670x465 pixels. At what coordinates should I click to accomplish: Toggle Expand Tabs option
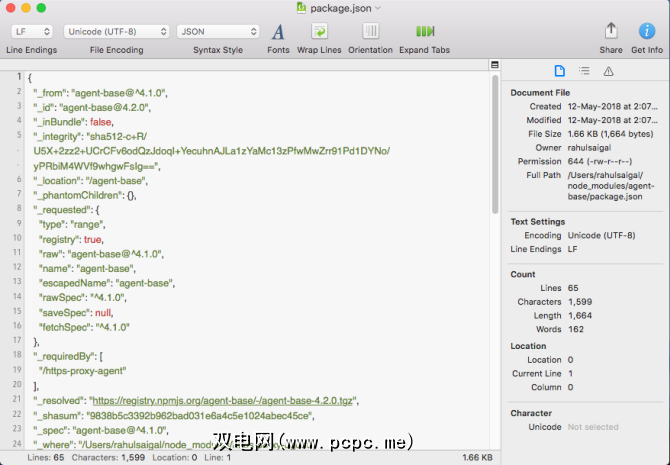point(425,32)
